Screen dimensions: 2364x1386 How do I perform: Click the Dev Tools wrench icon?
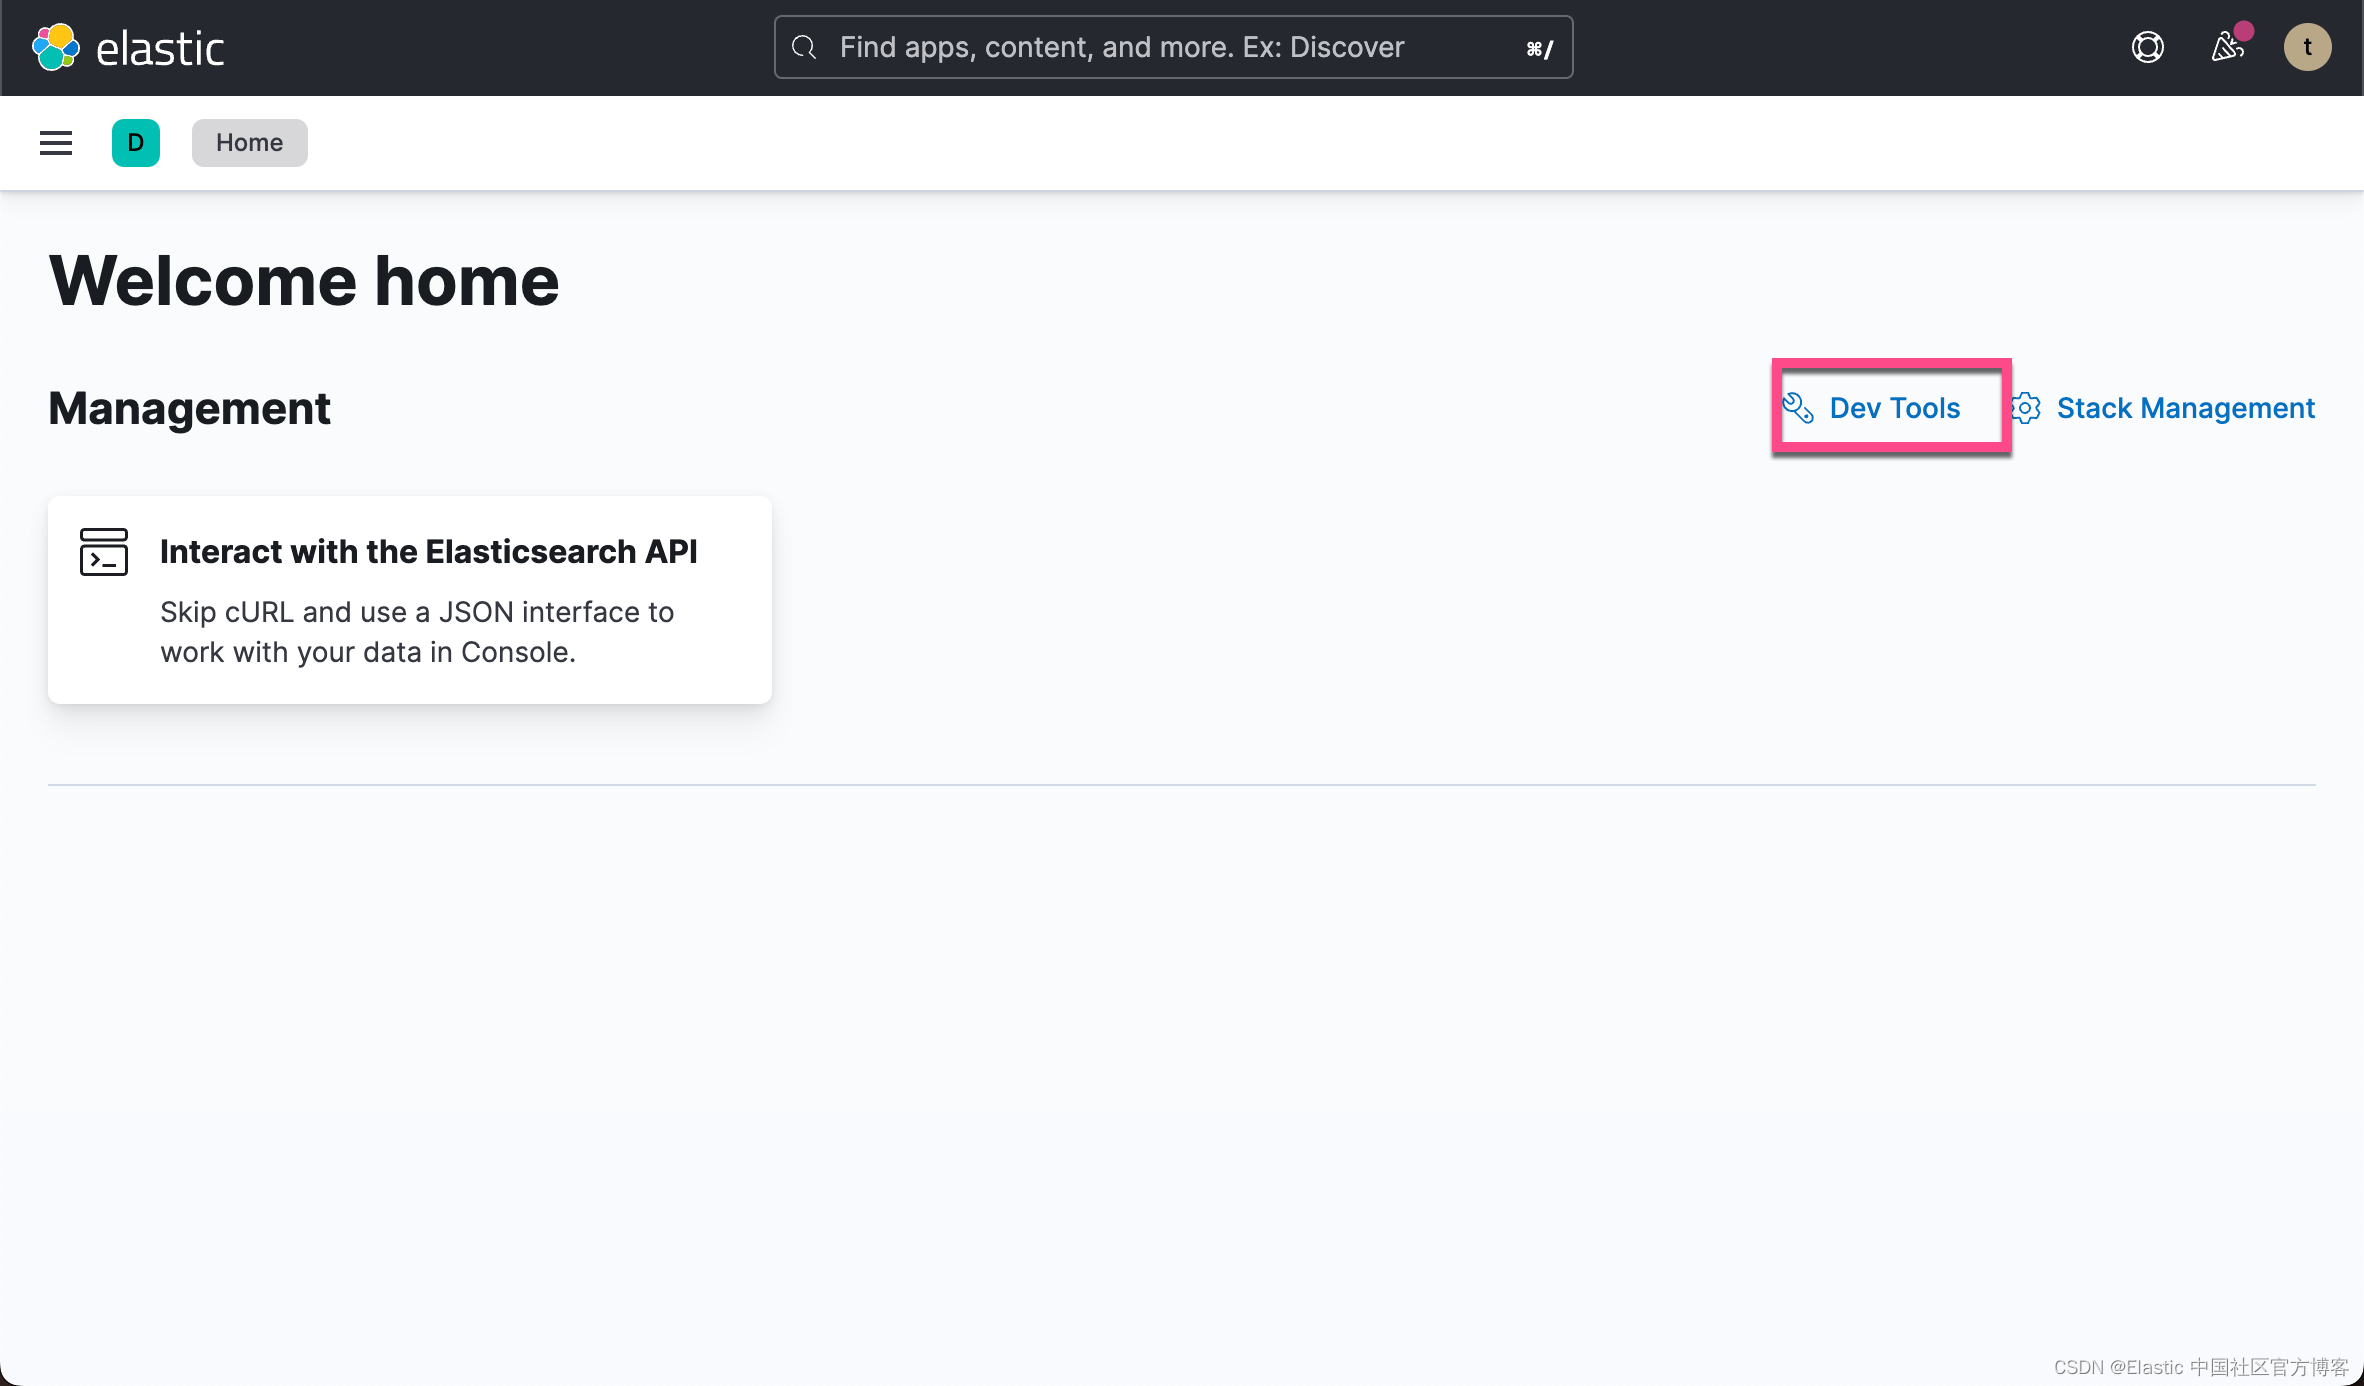pos(1798,408)
